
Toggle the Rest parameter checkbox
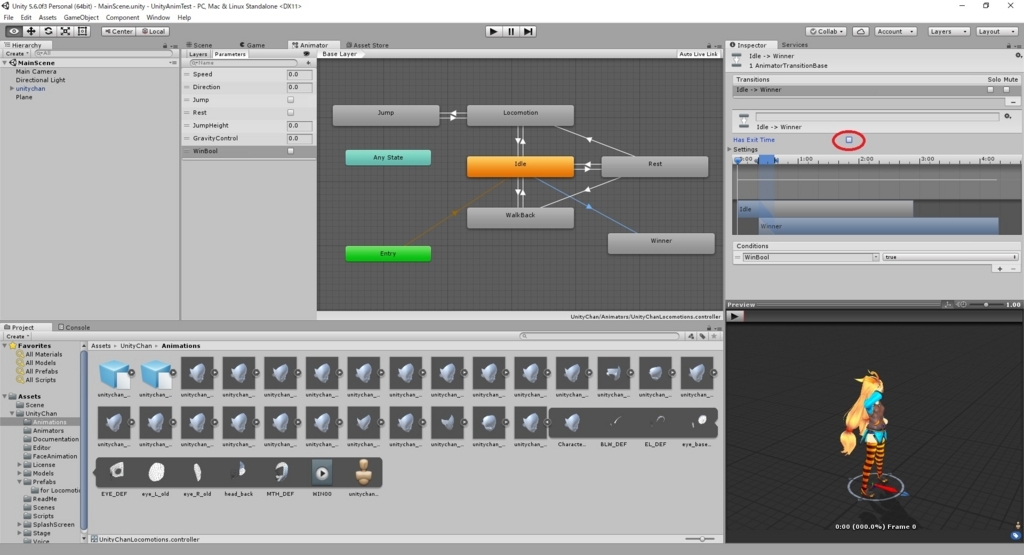[291, 112]
